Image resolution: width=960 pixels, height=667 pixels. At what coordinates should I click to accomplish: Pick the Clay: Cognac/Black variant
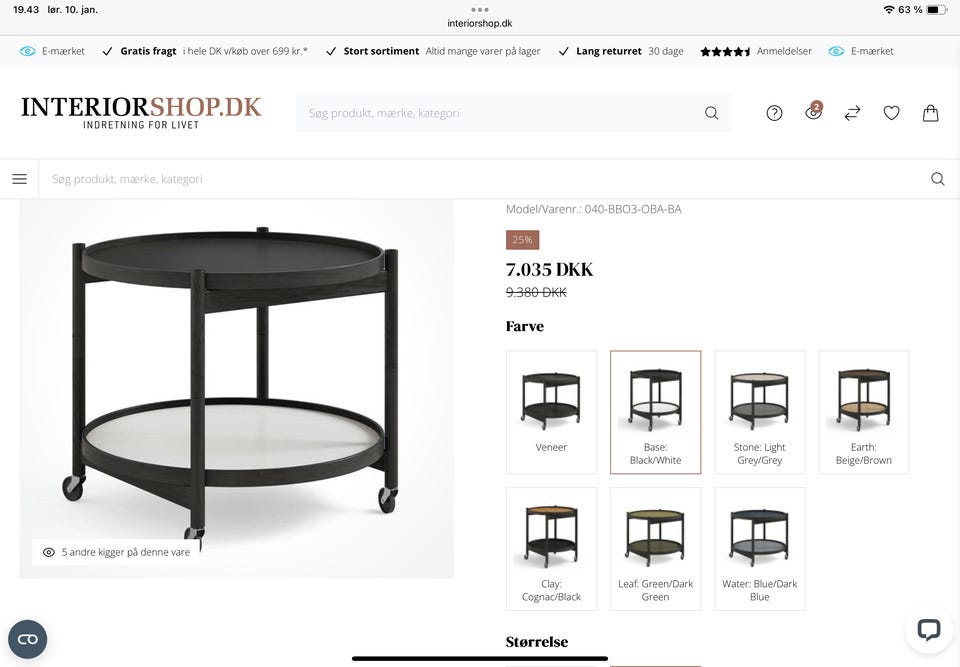[x=551, y=549]
